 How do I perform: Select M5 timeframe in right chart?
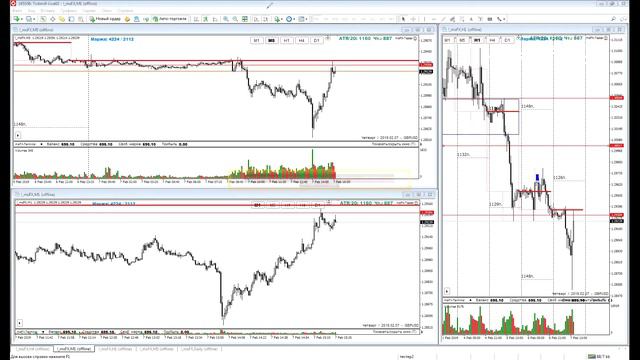click(x=462, y=40)
